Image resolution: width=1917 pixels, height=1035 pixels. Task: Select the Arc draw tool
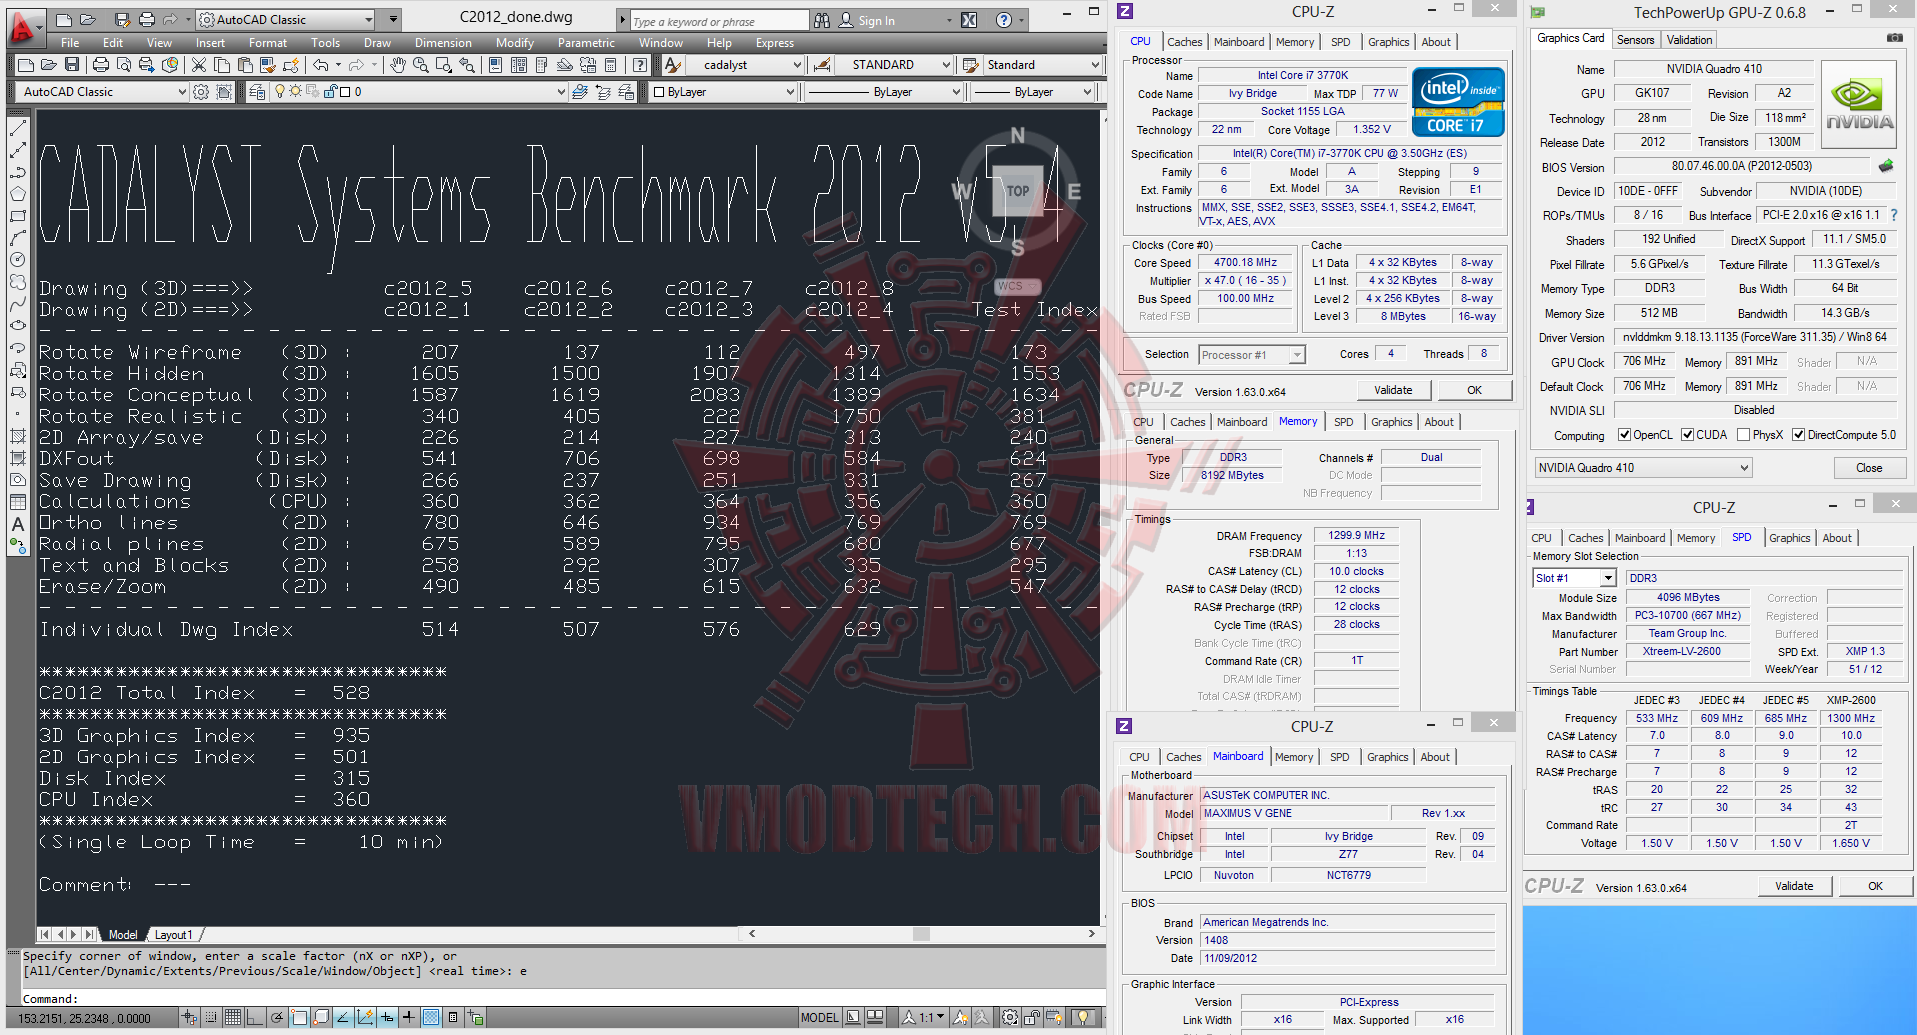point(18,238)
